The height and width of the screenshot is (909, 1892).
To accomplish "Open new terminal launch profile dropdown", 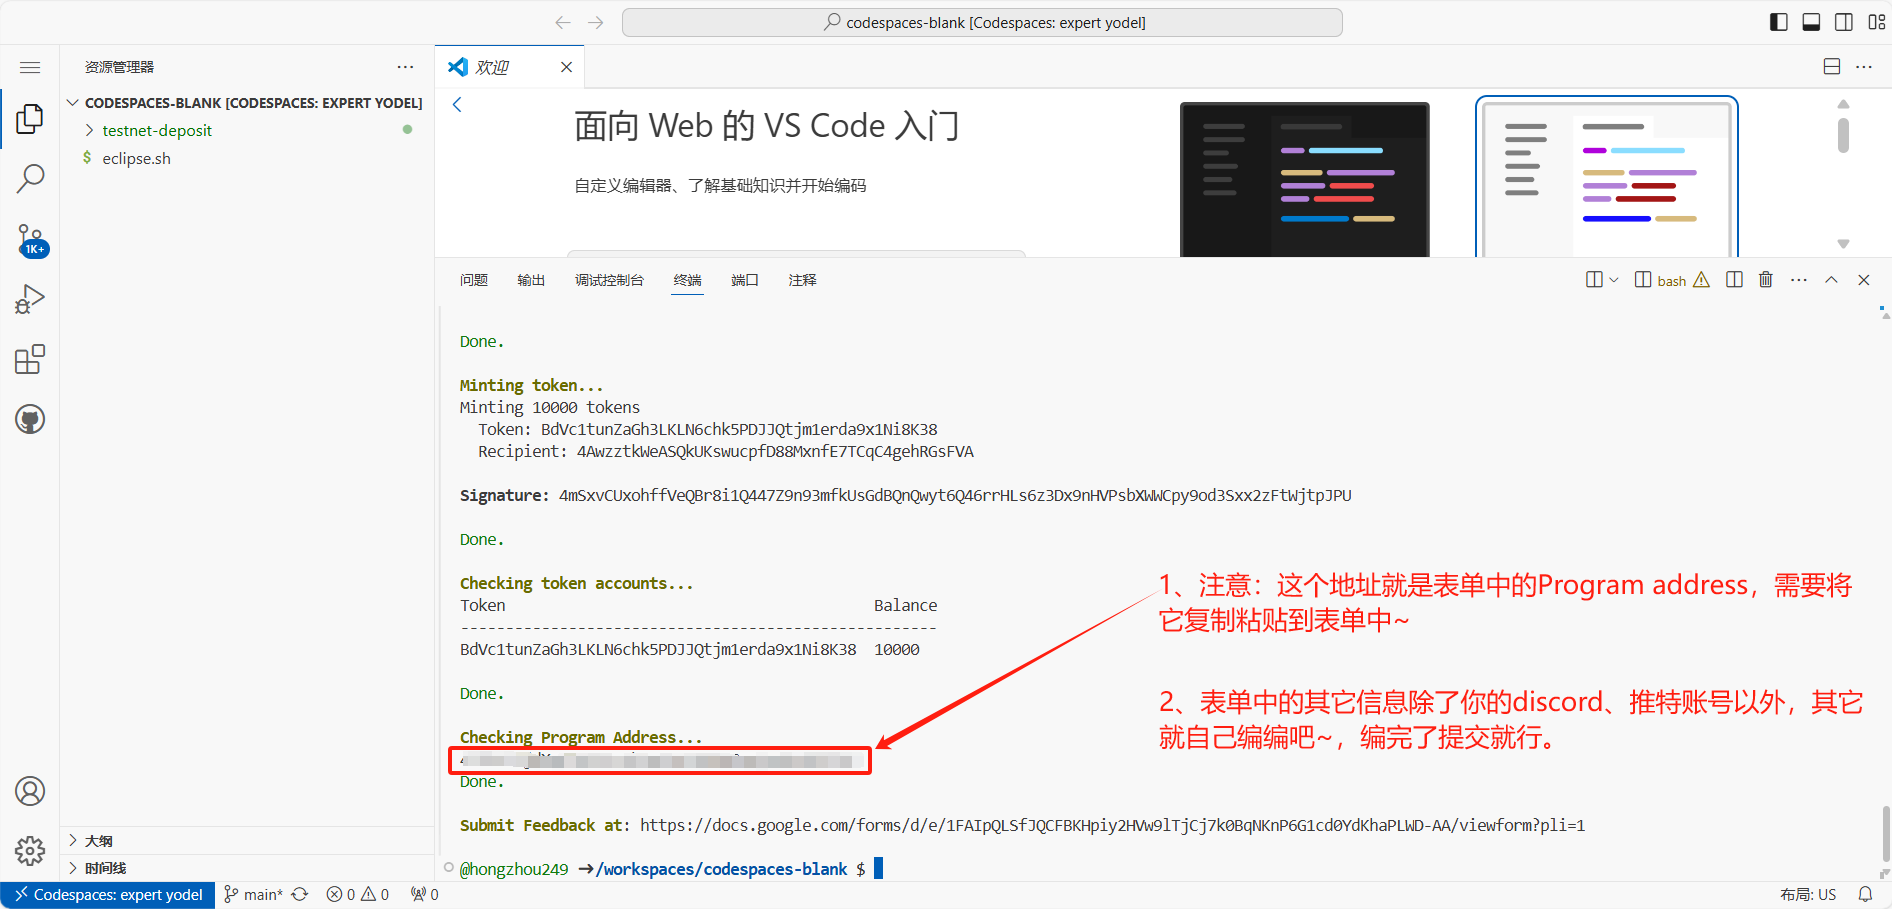I will (x=1613, y=280).
